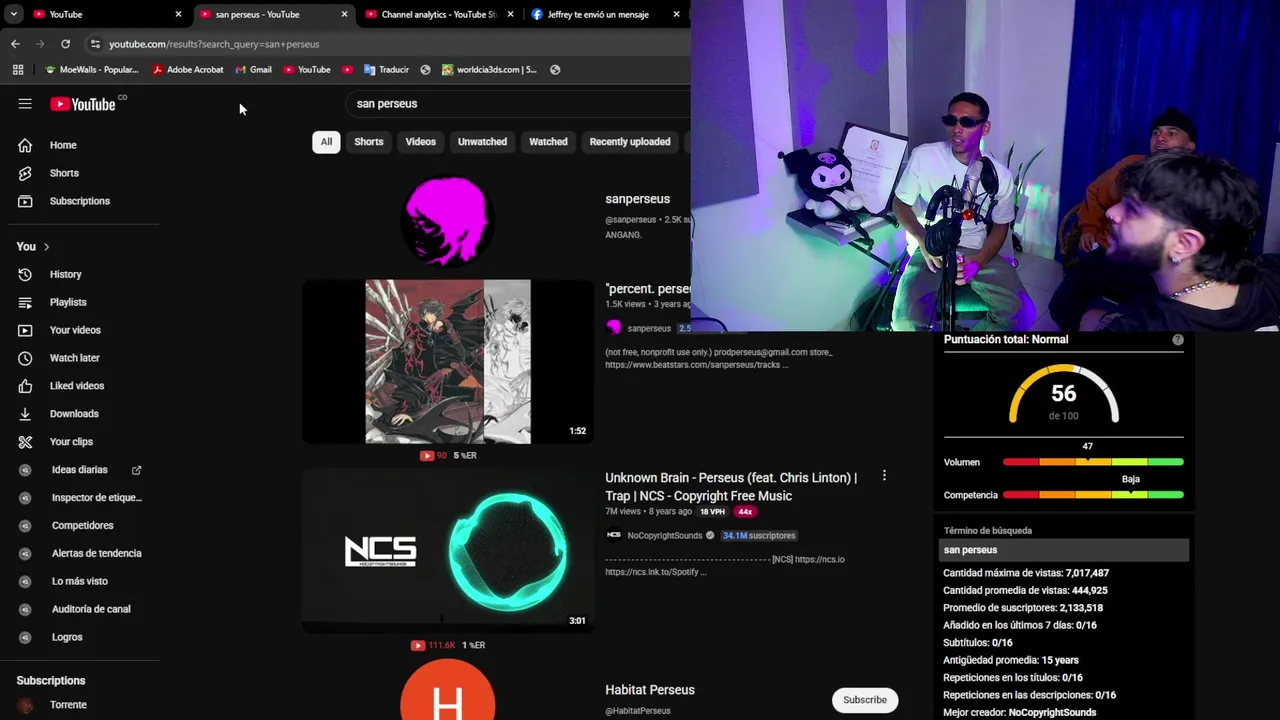Click the Competencia score bar

[1093, 495]
